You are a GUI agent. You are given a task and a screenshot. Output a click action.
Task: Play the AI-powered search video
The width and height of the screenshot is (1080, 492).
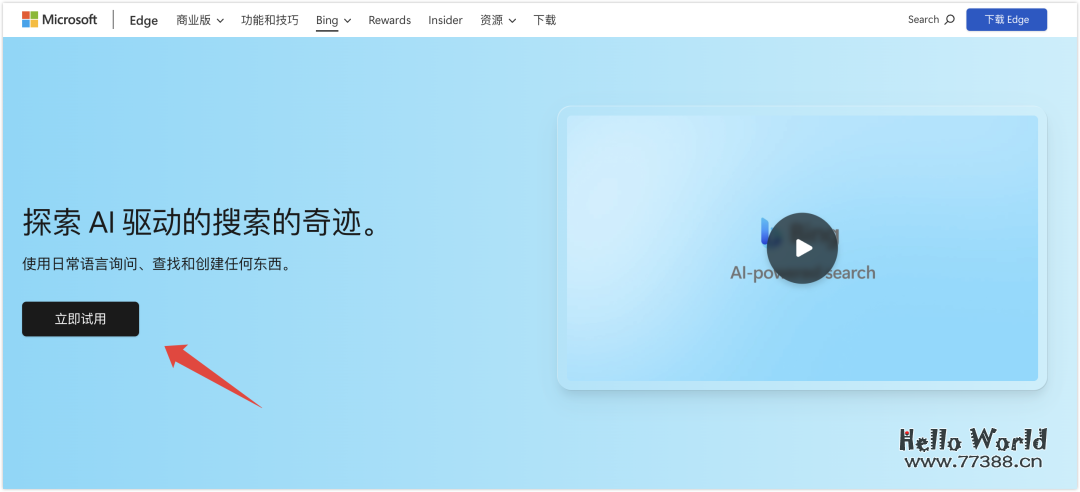pos(802,248)
